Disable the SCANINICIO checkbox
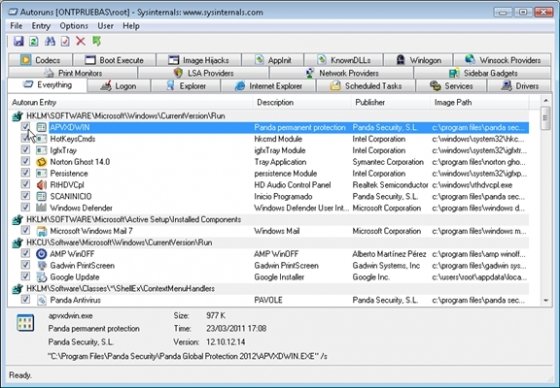 pos(25,195)
